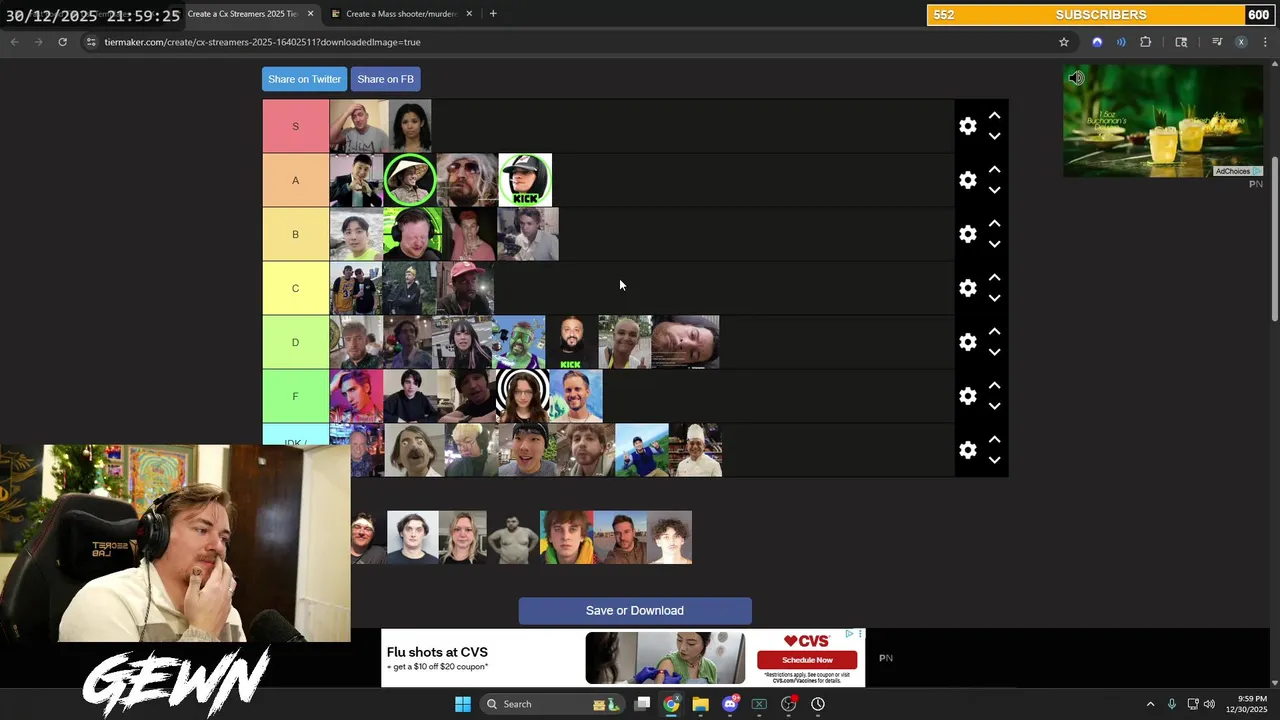The height and width of the screenshot is (720, 1280).
Task: Open Chrome three-dot menu
Action: (1265, 42)
